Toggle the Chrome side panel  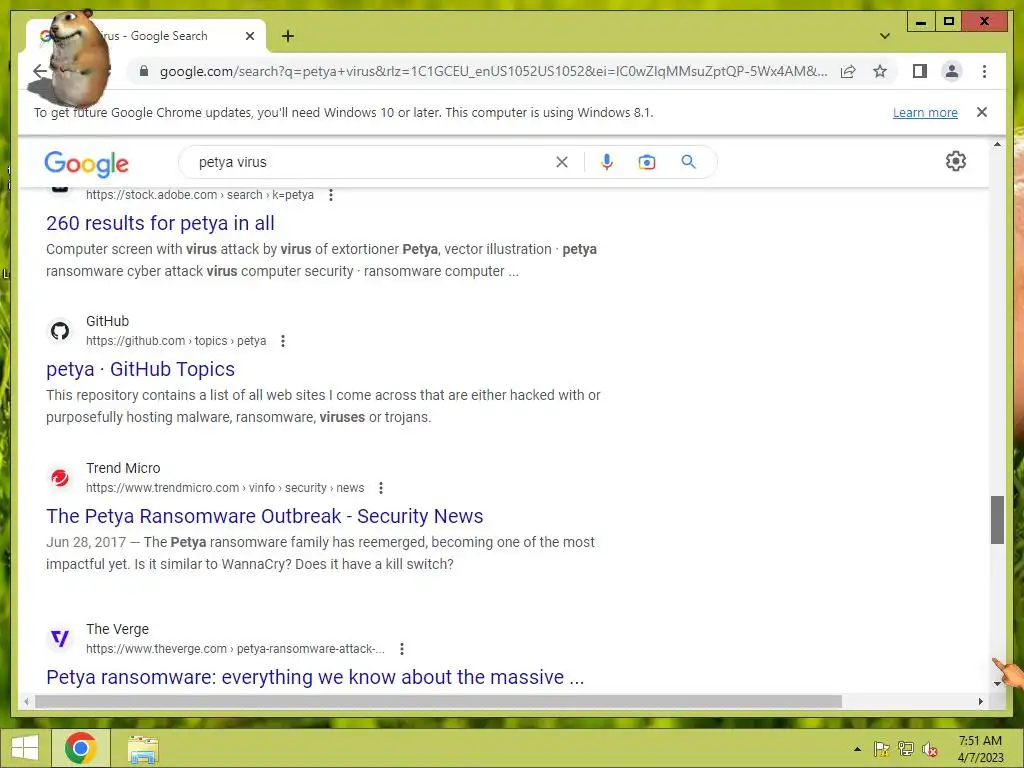920,71
